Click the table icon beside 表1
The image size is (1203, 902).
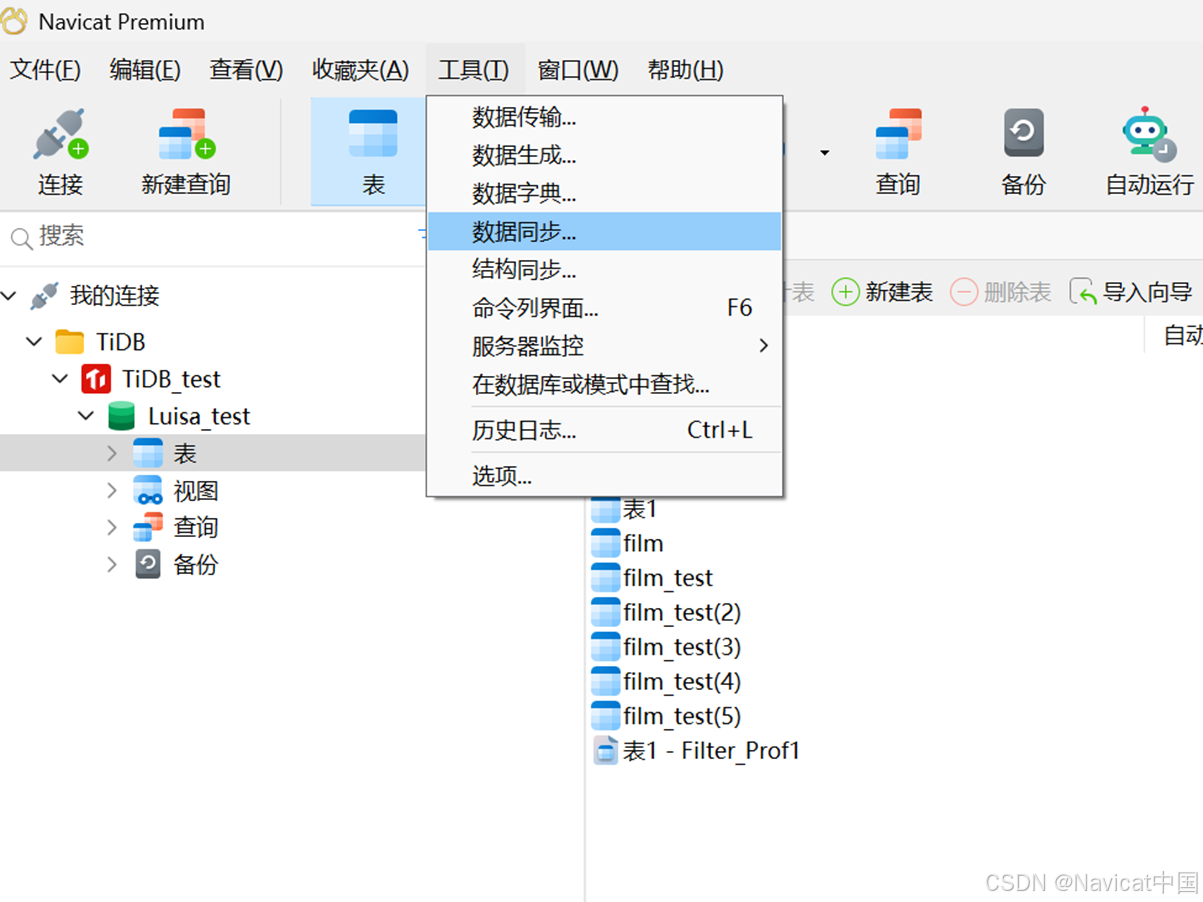click(605, 508)
